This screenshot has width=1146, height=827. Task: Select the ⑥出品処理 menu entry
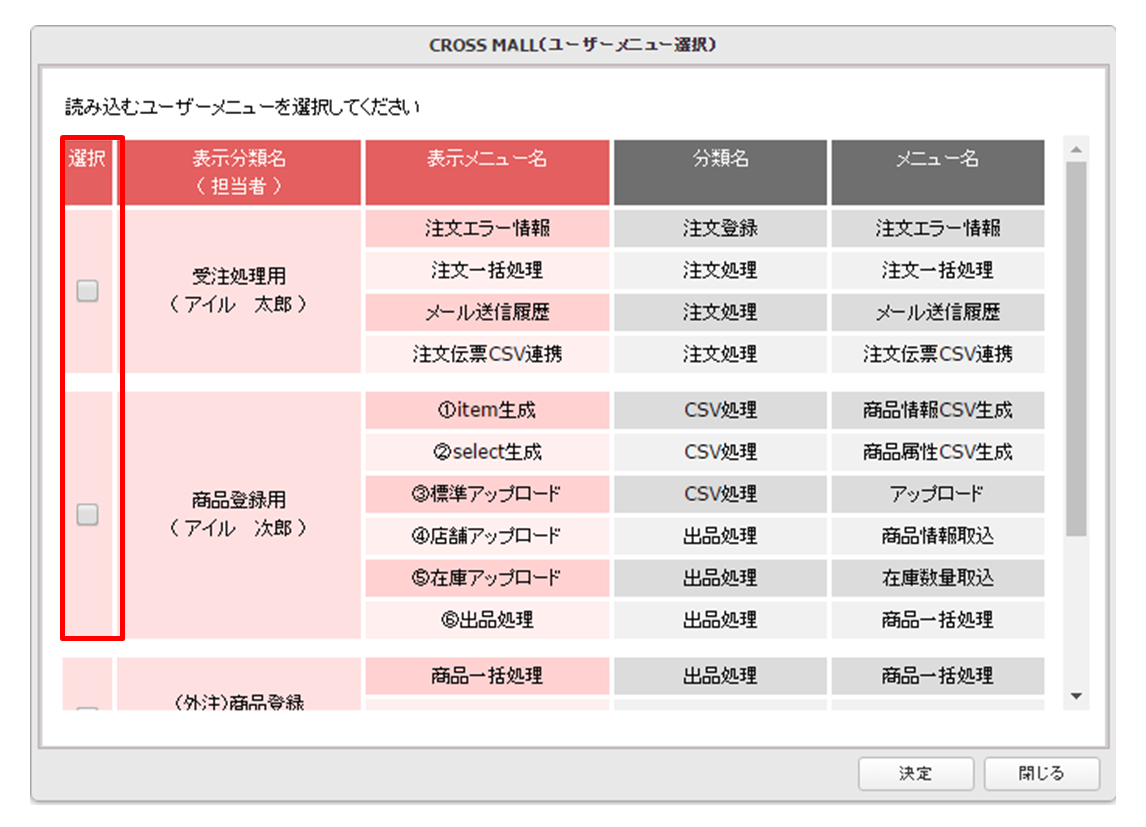[487, 620]
